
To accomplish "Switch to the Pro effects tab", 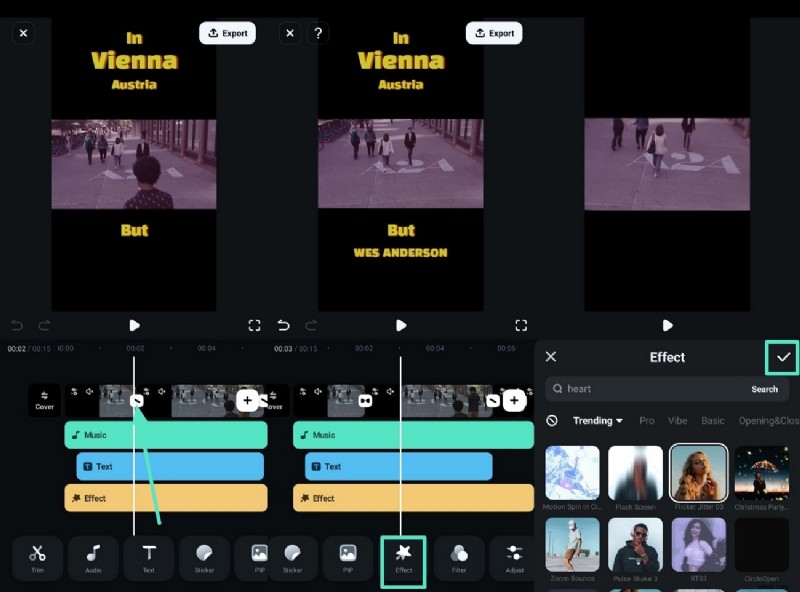I will point(646,421).
